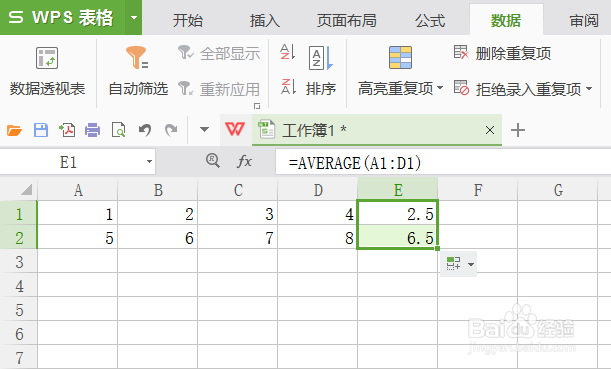Add a new document tab with plus
This screenshot has width=611, height=369.
pos(518,130)
